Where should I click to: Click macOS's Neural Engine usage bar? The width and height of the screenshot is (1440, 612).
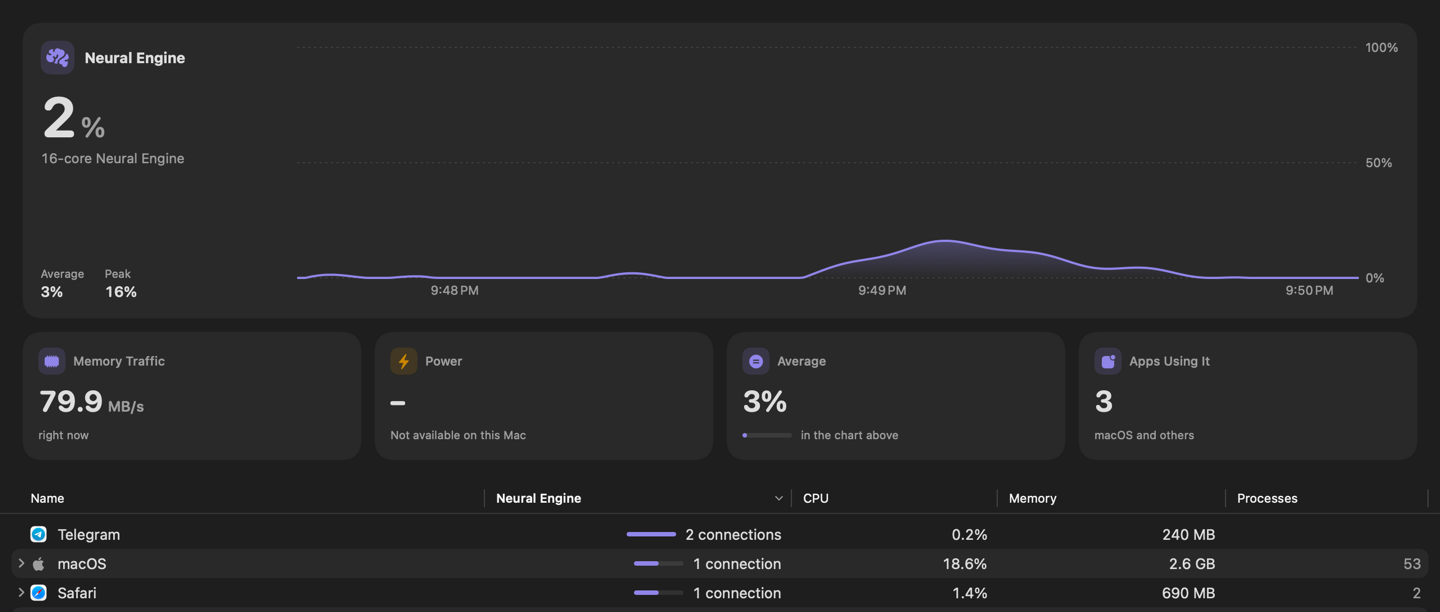tap(658, 564)
